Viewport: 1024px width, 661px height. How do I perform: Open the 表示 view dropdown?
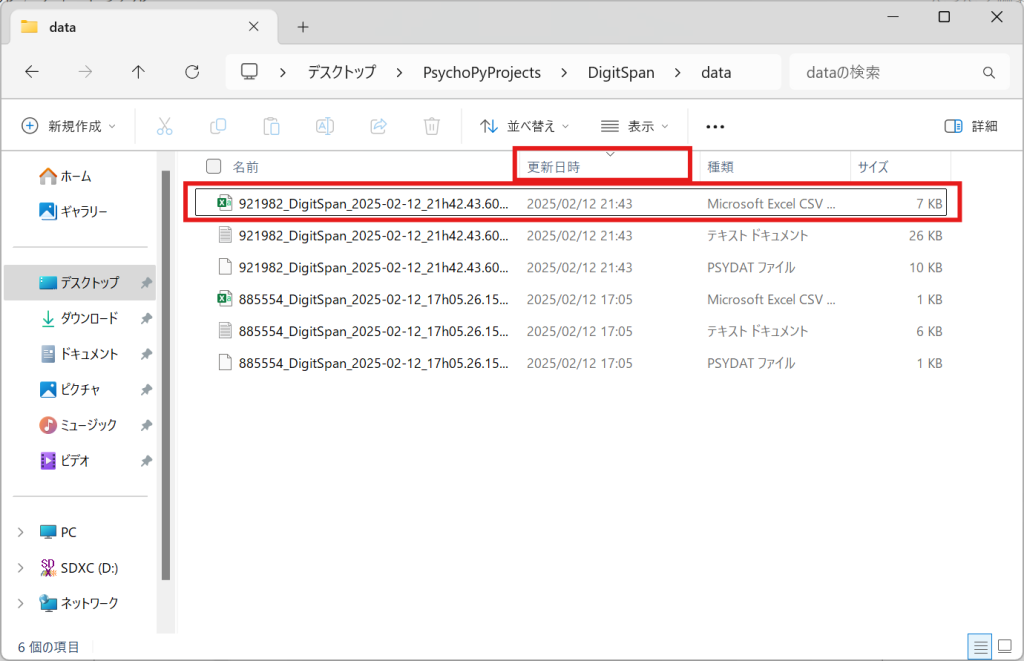634,126
